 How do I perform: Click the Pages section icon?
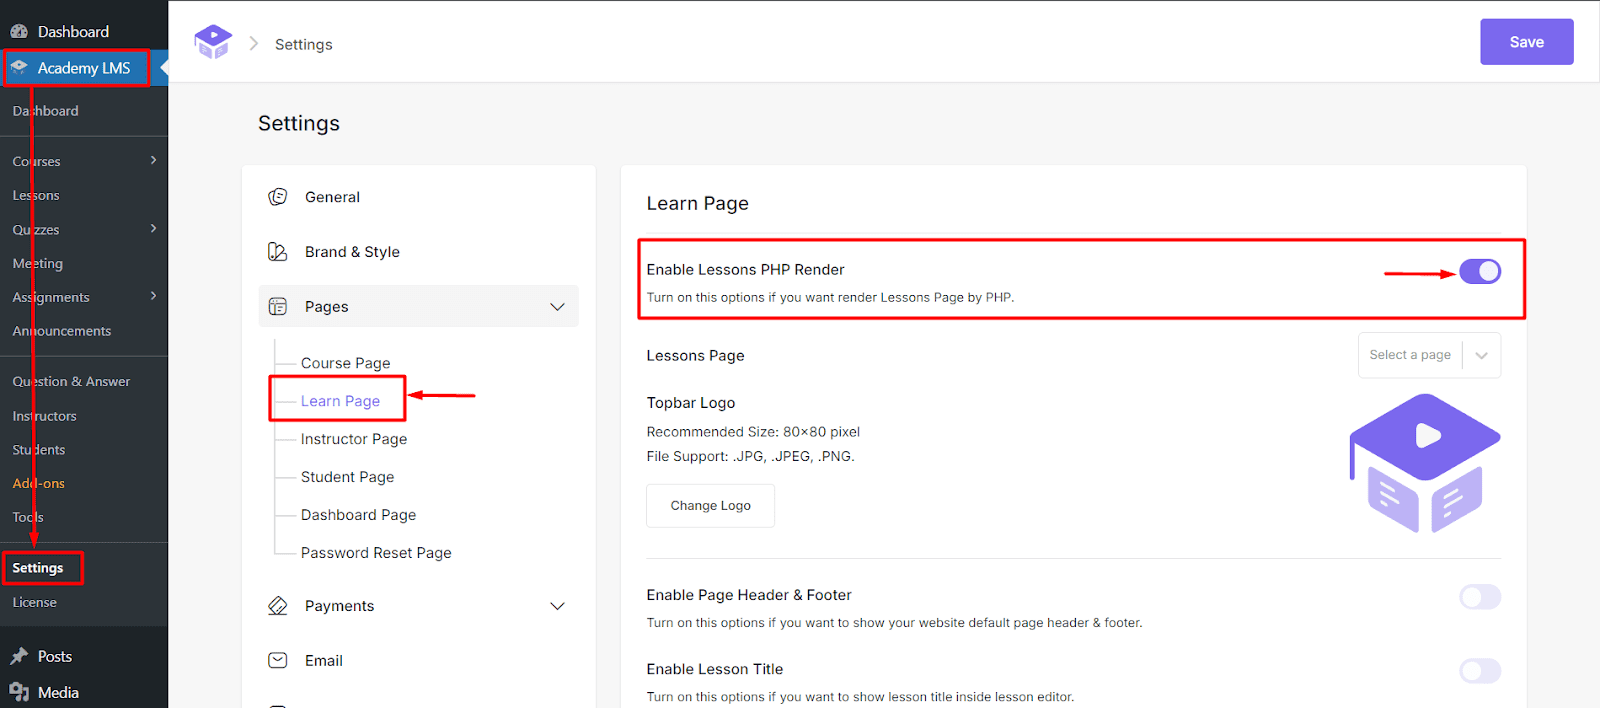[278, 307]
